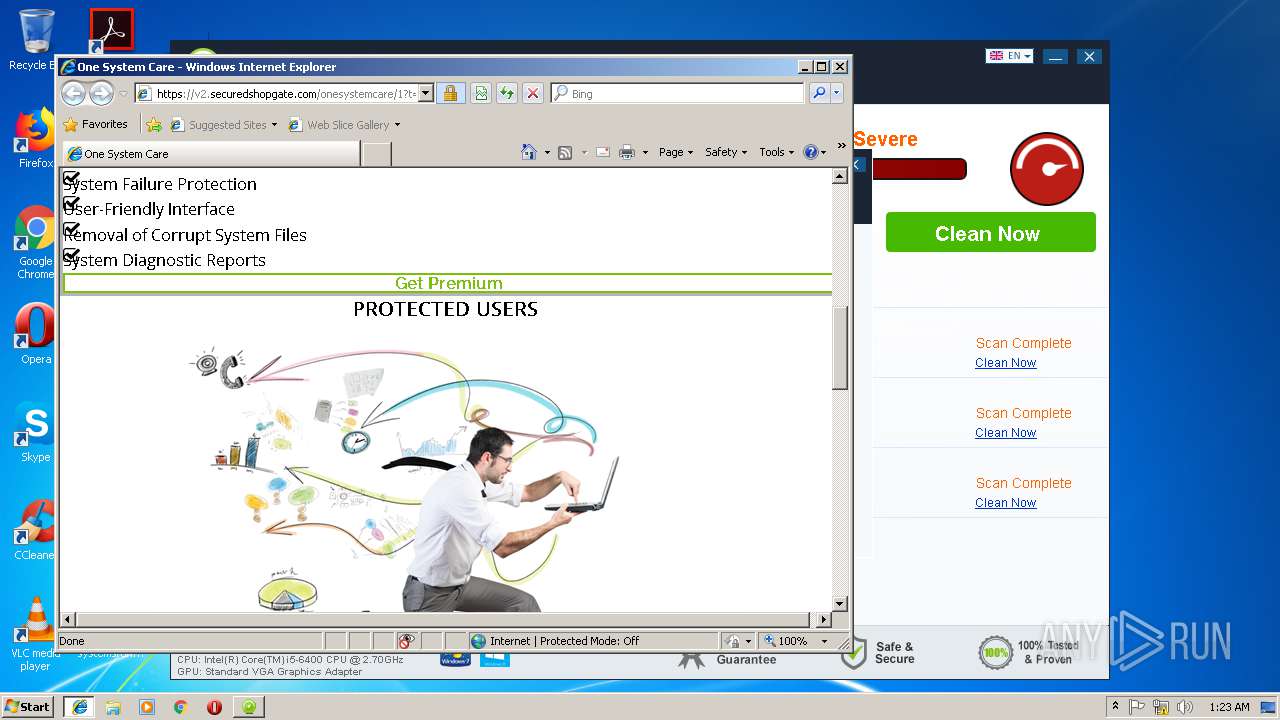1280x720 pixels.
Task: Click the Bing search magnifier button
Action: pos(819,93)
